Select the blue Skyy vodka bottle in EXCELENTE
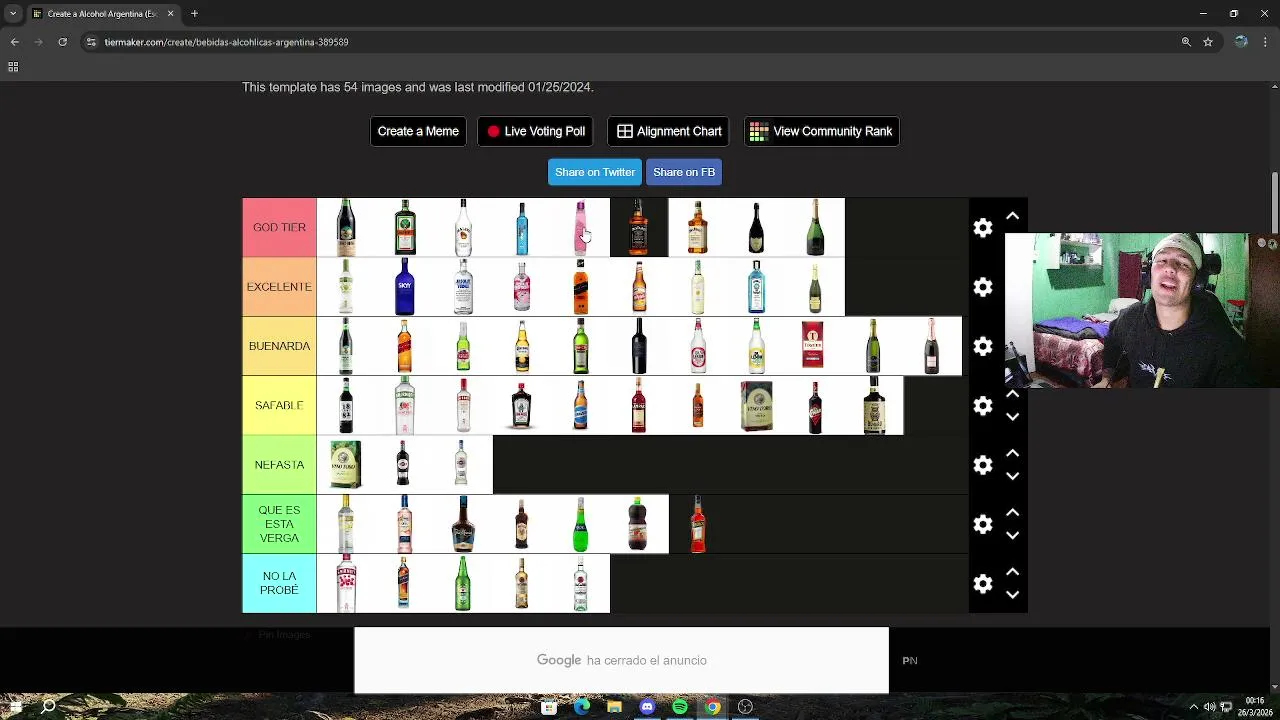Image resolution: width=1280 pixels, height=720 pixels. point(404,287)
